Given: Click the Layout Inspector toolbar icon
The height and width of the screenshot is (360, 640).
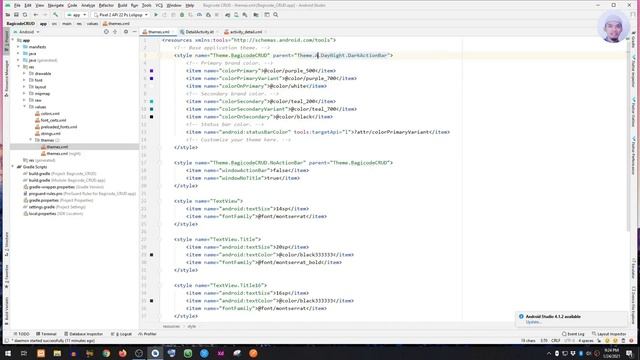Looking at the screenshot, I should [x=267, y=15].
